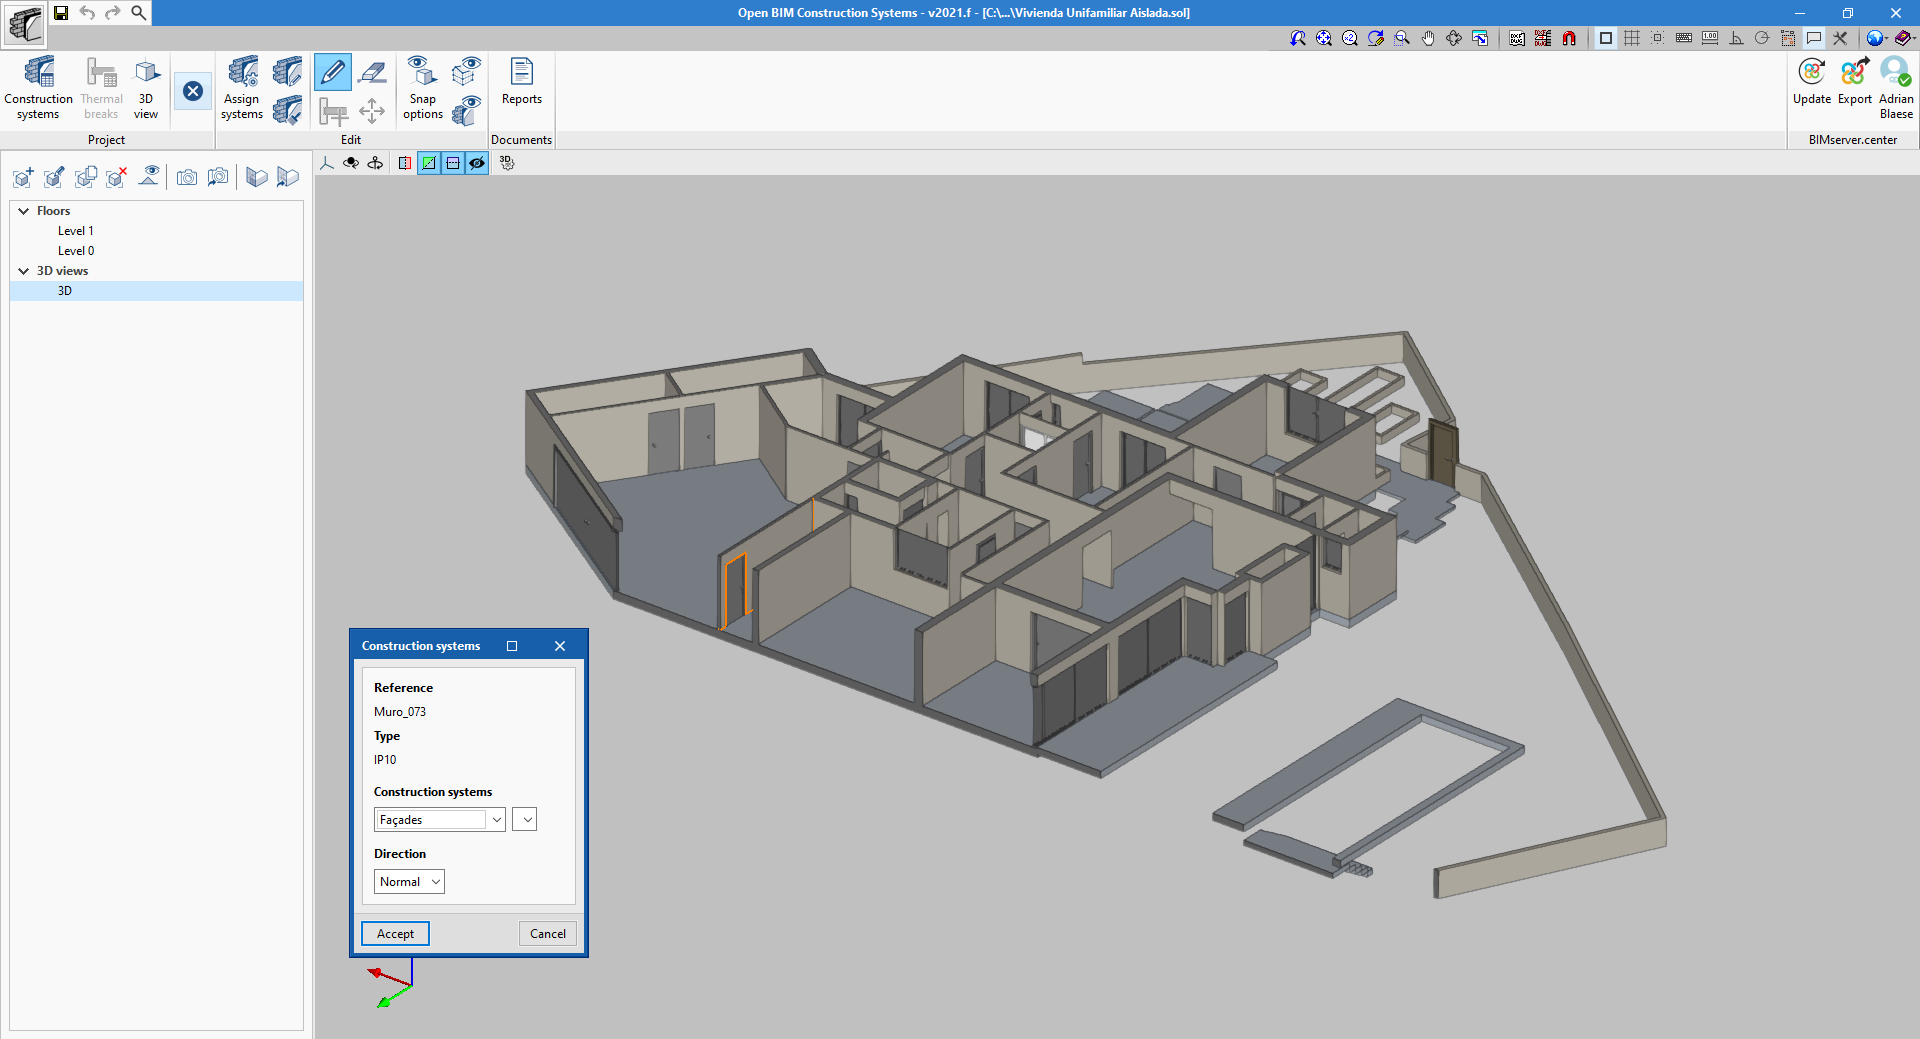The image size is (1920, 1039).
Task: Click Update on BIMserver.center
Action: click(x=1812, y=82)
